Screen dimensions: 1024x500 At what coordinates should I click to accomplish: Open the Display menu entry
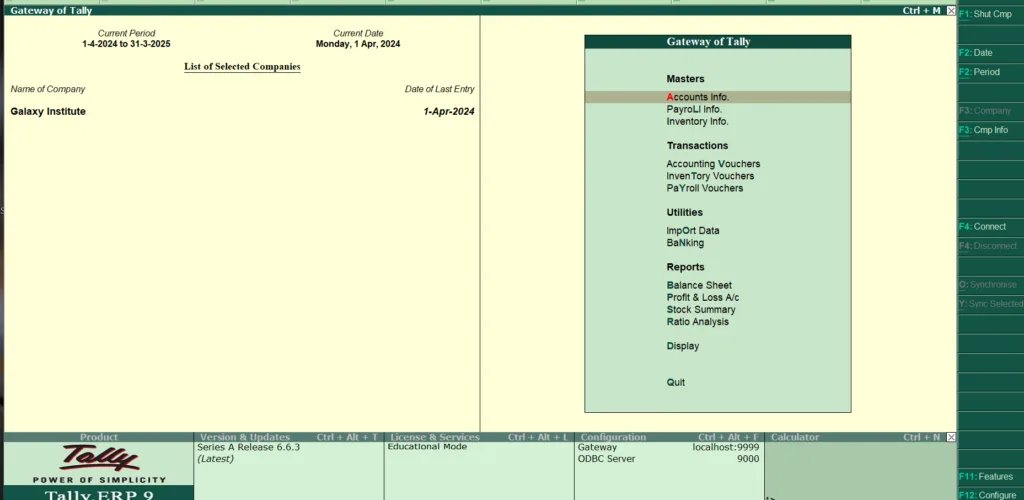click(682, 346)
